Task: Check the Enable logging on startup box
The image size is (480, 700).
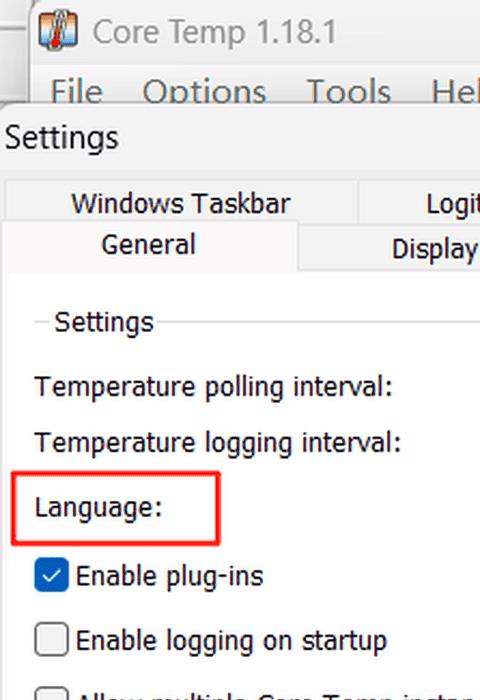Action: 51,639
